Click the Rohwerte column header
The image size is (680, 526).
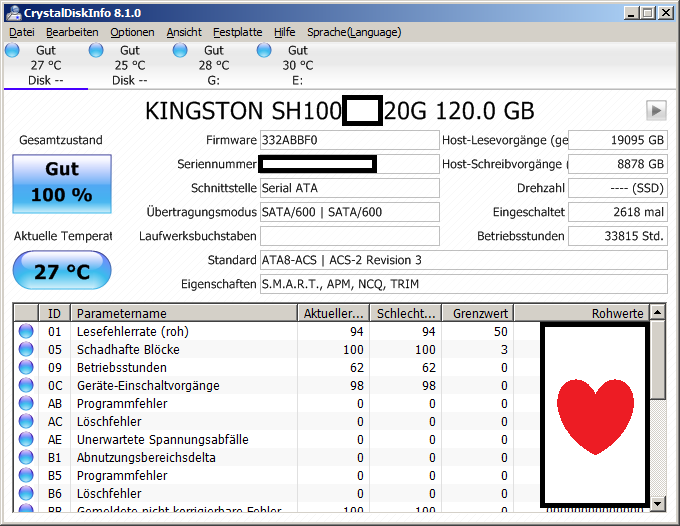coord(582,313)
